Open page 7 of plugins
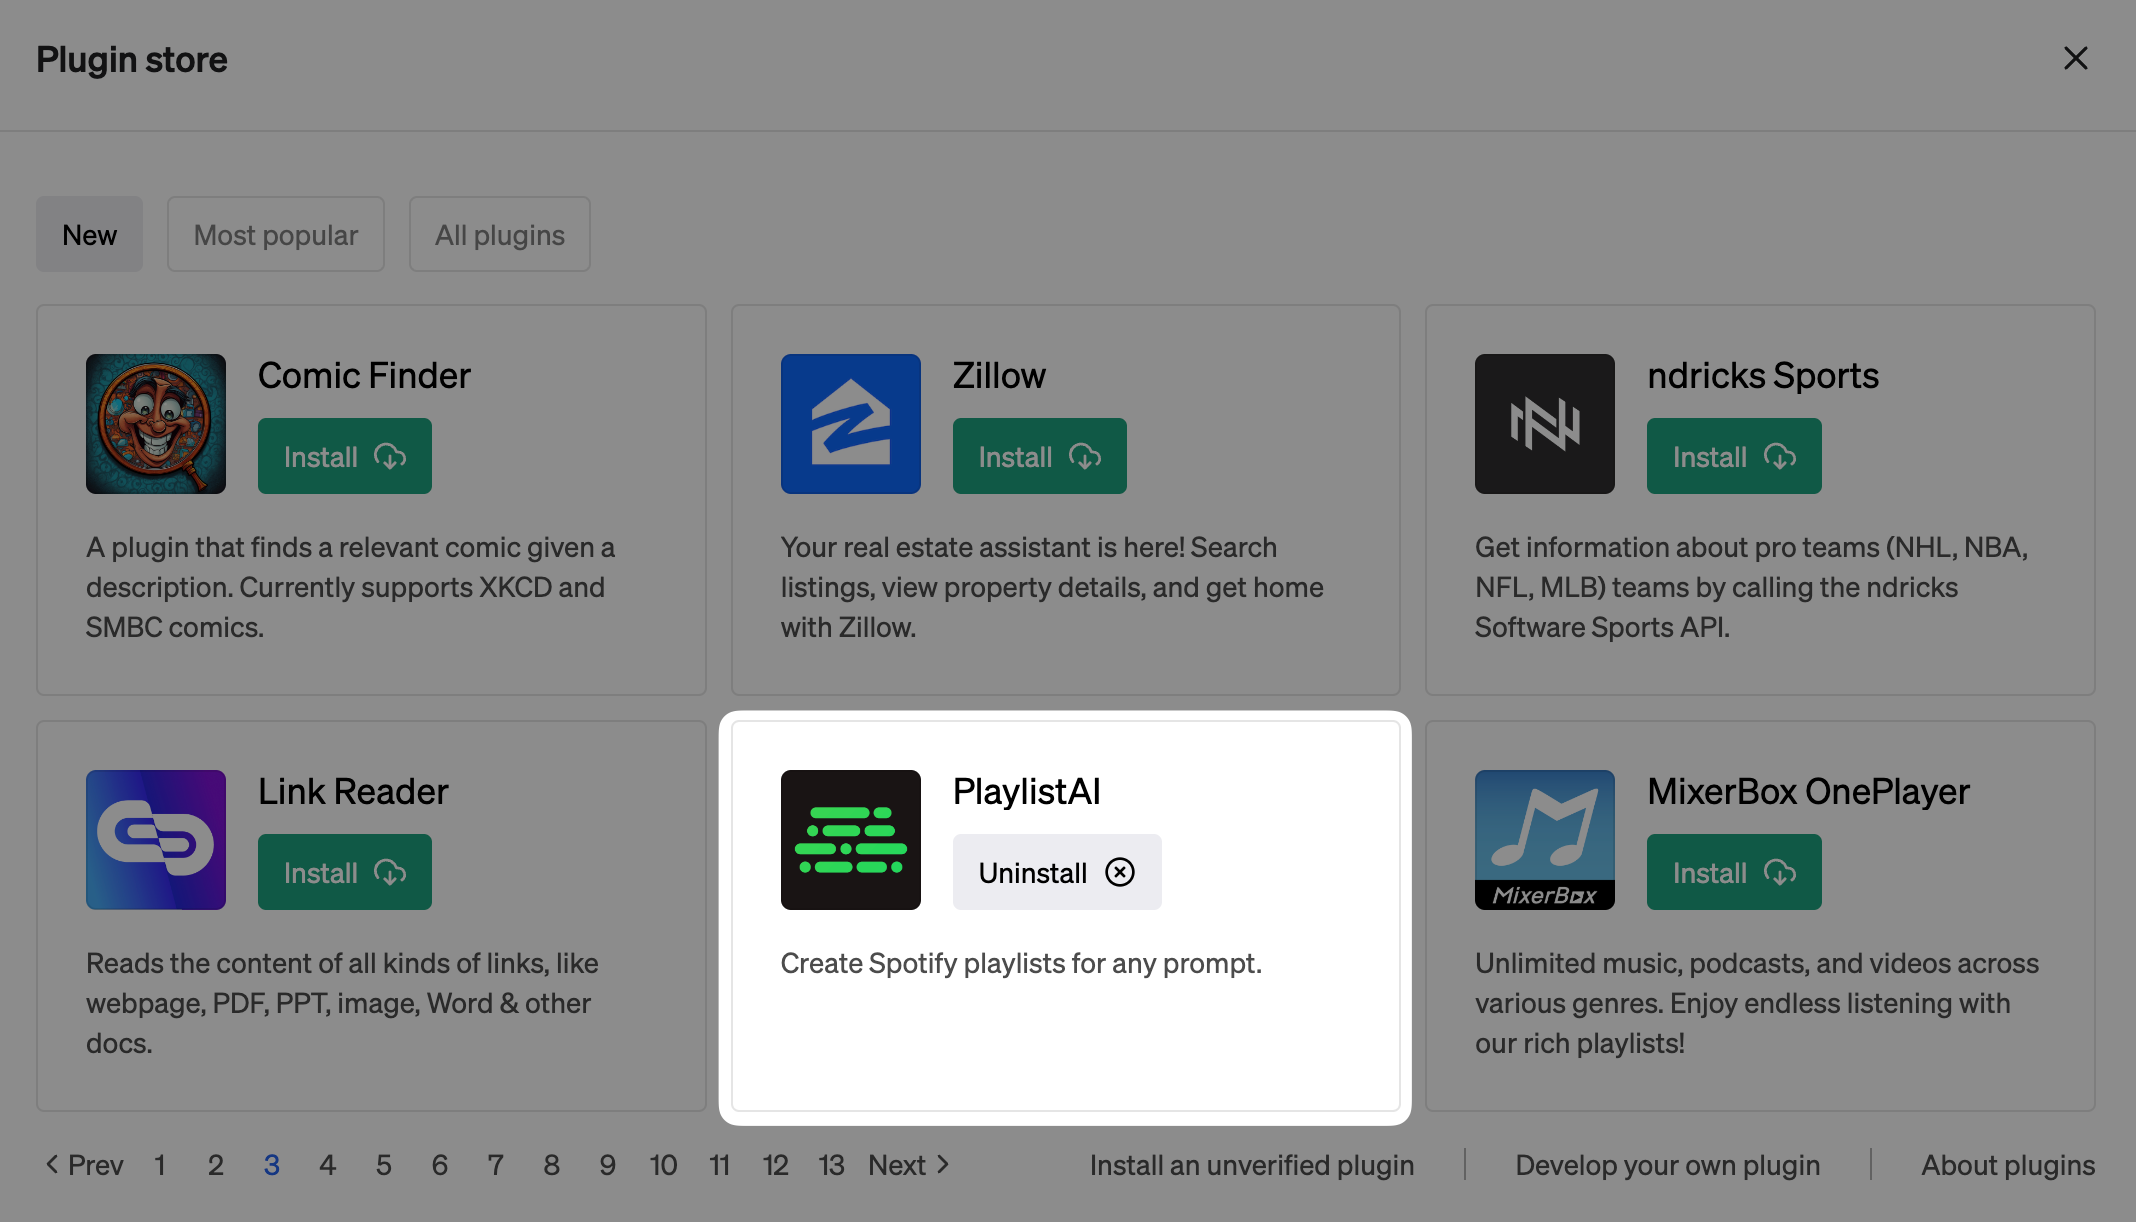This screenshot has width=2136, height=1222. (496, 1165)
